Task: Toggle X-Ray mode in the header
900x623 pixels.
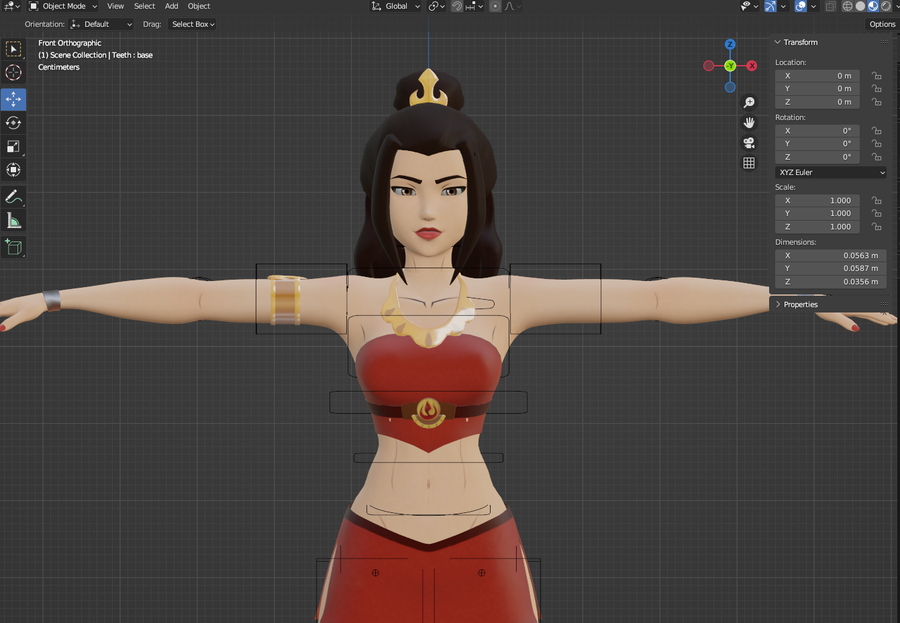Action: coord(831,6)
